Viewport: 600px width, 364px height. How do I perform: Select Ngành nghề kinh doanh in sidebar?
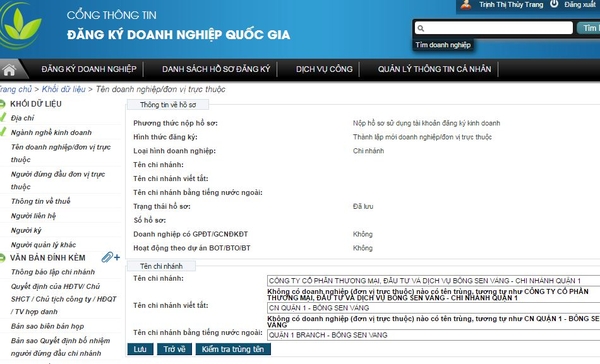[51, 132]
